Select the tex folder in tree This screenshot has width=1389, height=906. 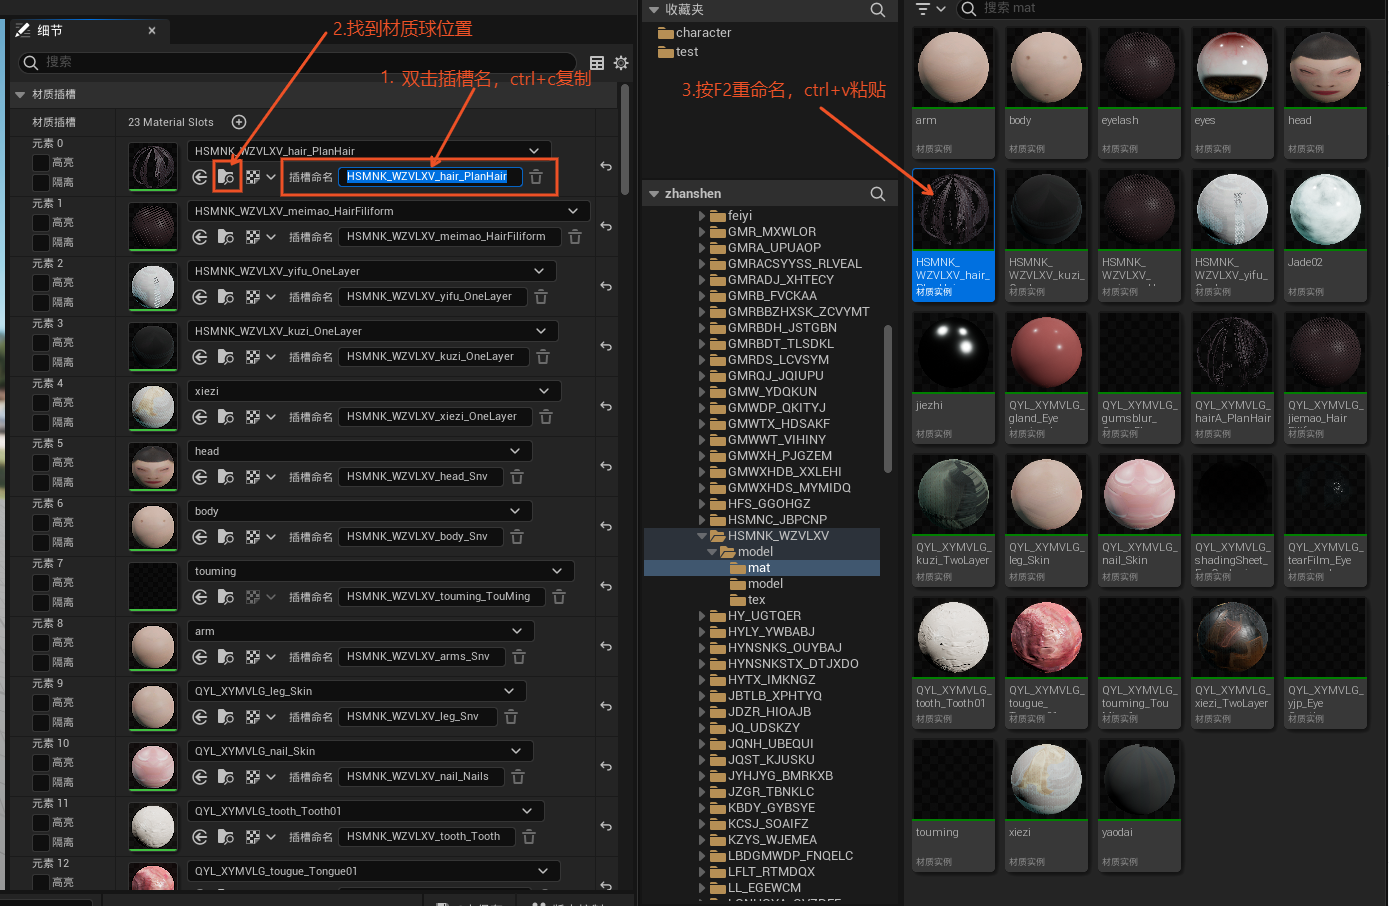pos(756,600)
